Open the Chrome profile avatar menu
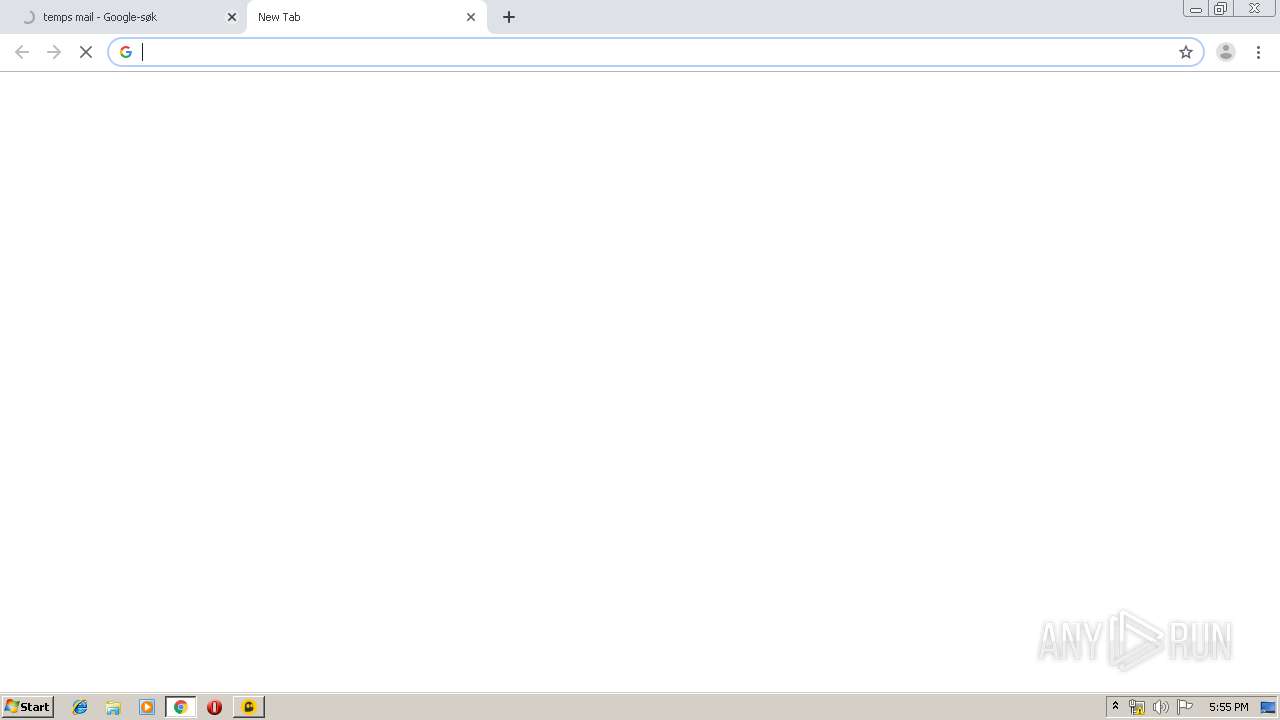The image size is (1280, 720). 1226,52
